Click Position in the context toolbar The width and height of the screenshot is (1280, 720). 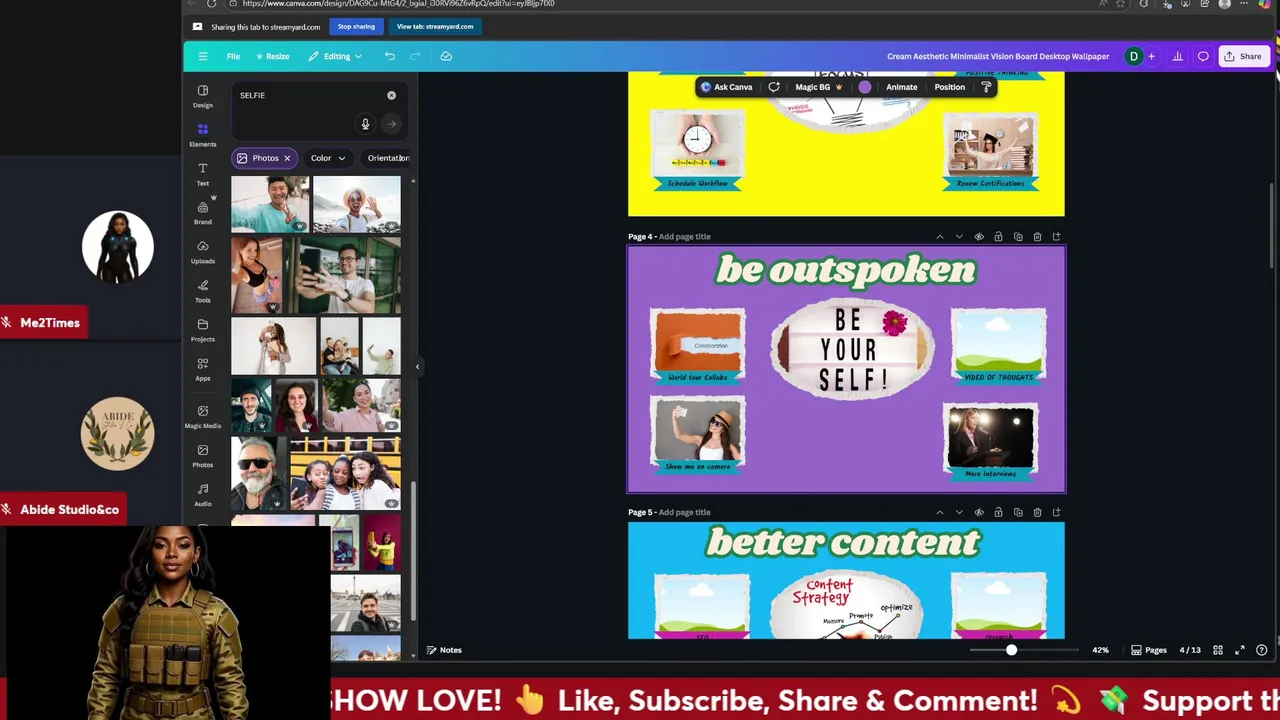tap(950, 87)
